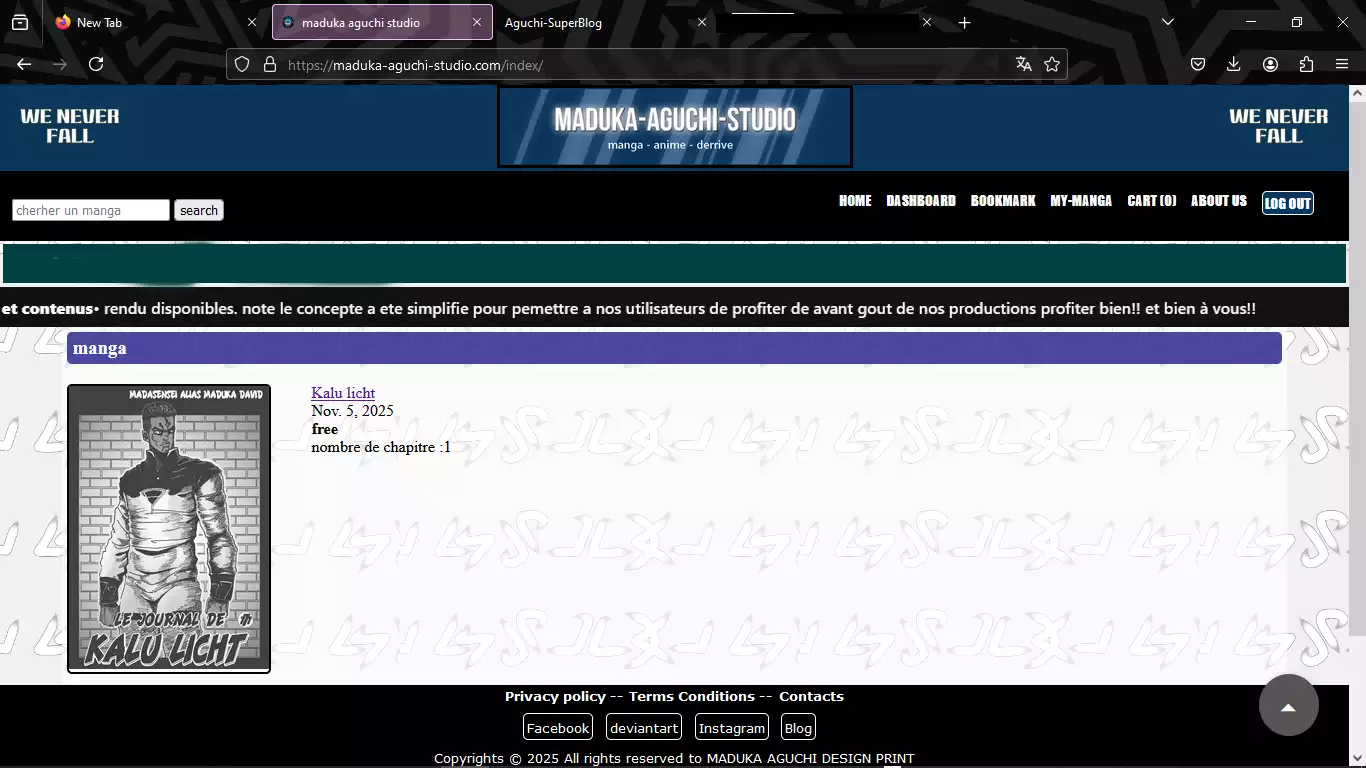The image size is (1366, 768).
Task: Focus the 'chercher un manga' search field
Action: 91,210
